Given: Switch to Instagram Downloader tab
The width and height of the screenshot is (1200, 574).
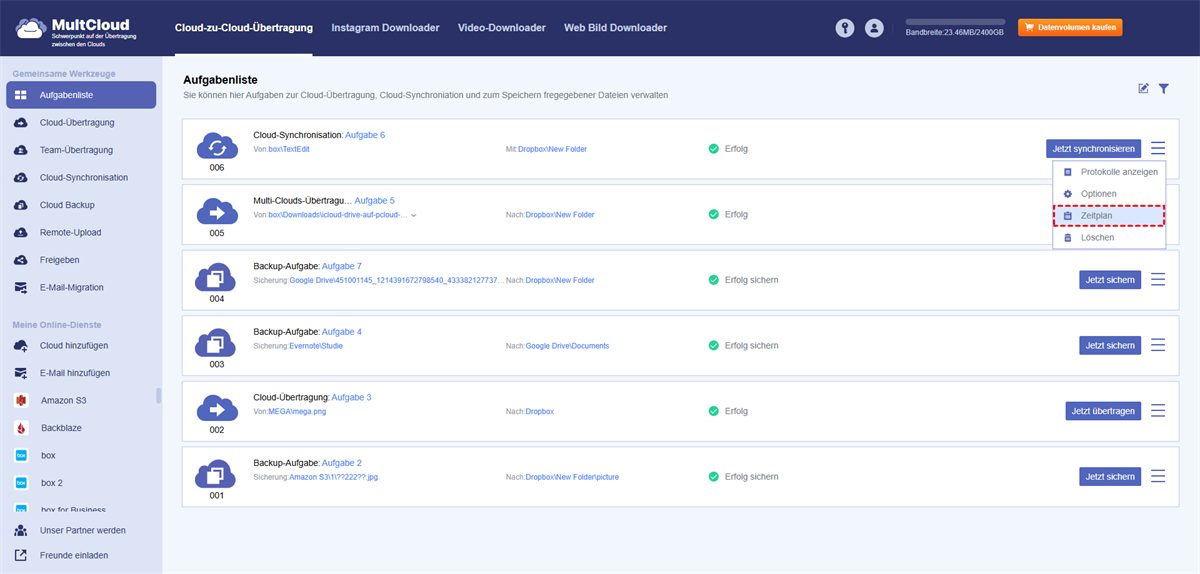Looking at the screenshot, I should click(385, 28).
